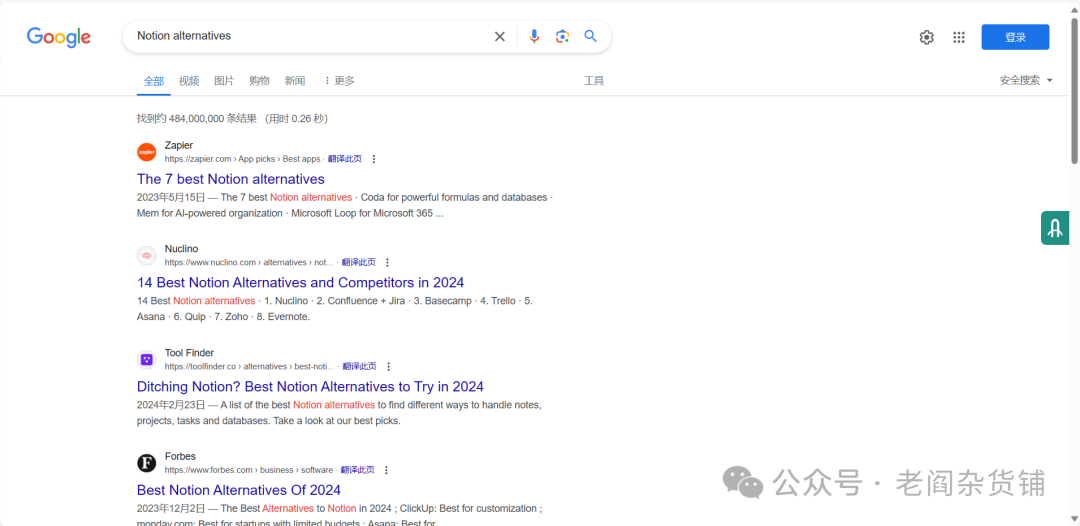Expand the 安全搜索 dropdown
Viewport: 1080px width, 526px height.
pyautogui.click(x=1026, y=81)
